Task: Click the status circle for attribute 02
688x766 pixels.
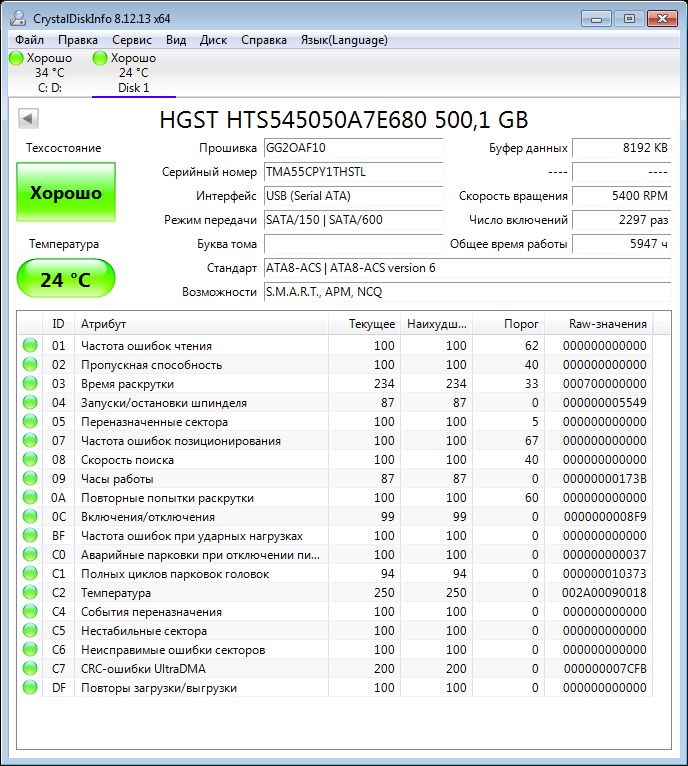Action: 30,364
